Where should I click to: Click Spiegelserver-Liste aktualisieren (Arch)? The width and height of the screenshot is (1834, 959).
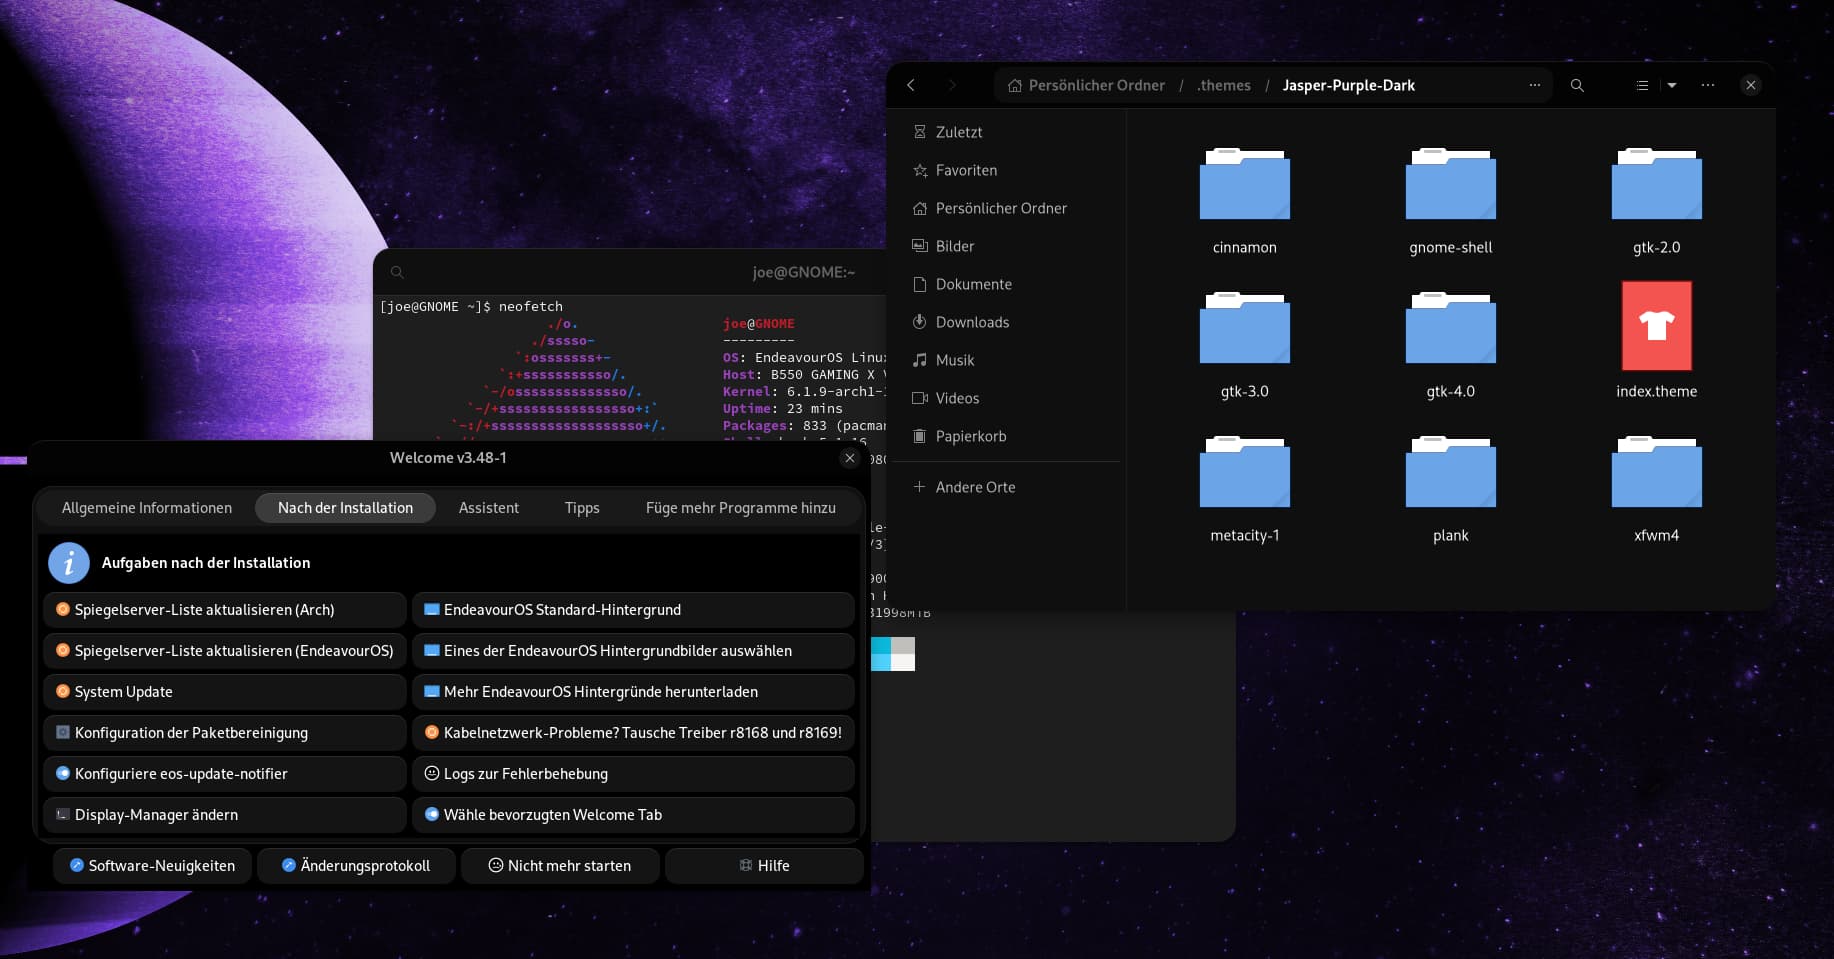(225, 610)
